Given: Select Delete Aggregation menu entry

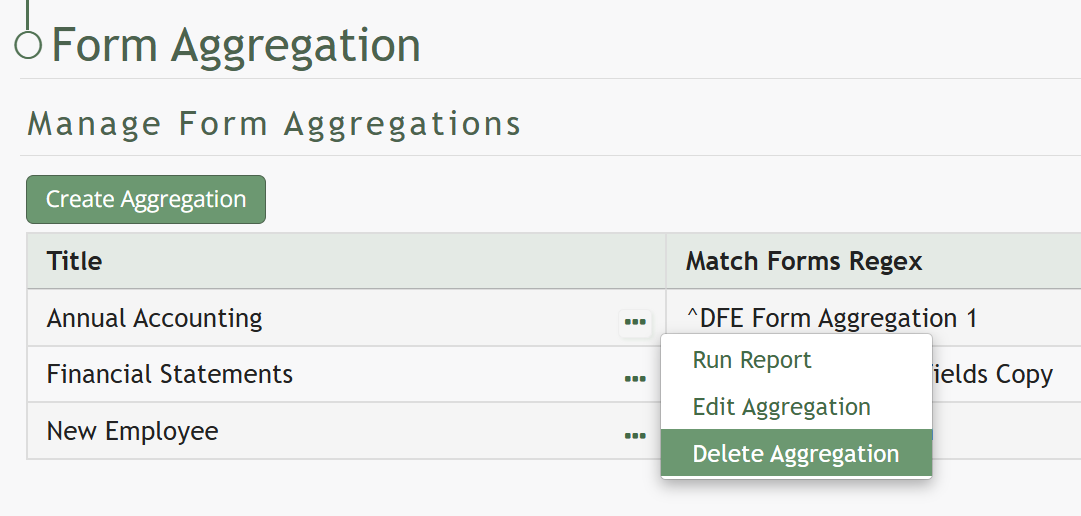Looking at the screenshot, I should click(795, 454).
